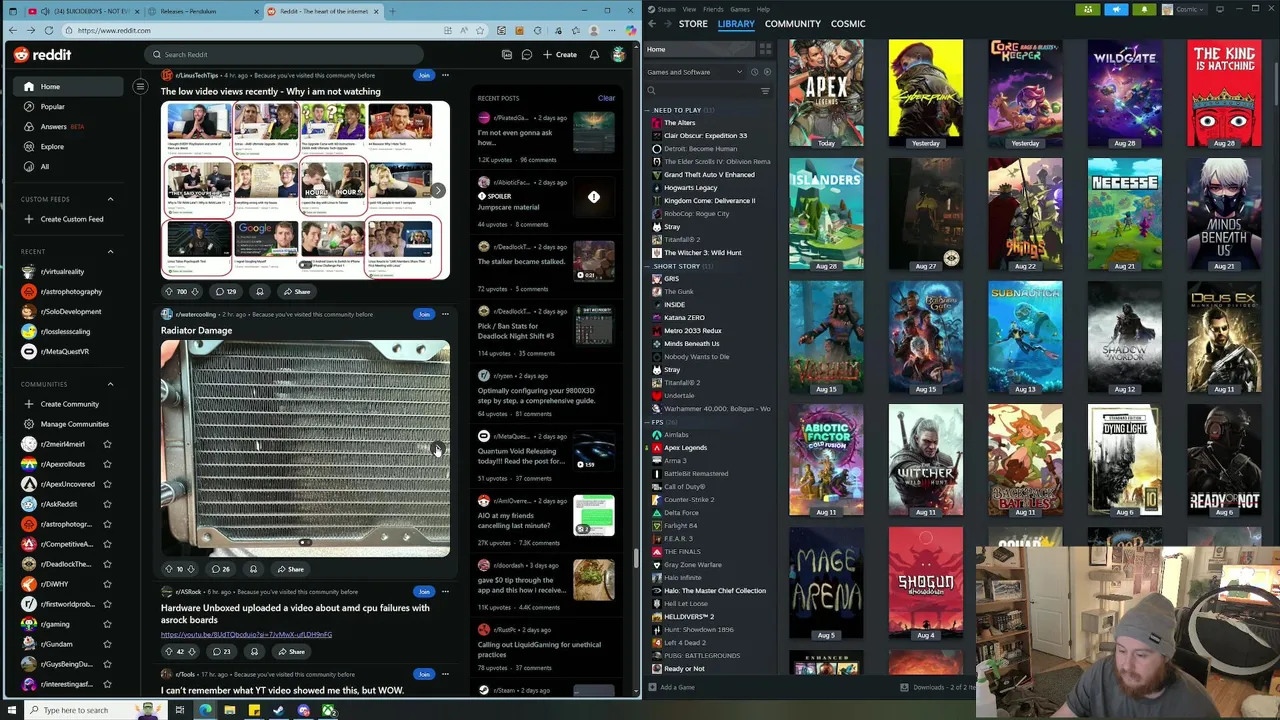The image size is (1280, 720).
Task: Star the r/DiWHY community
Action: (x=107, y=584)
